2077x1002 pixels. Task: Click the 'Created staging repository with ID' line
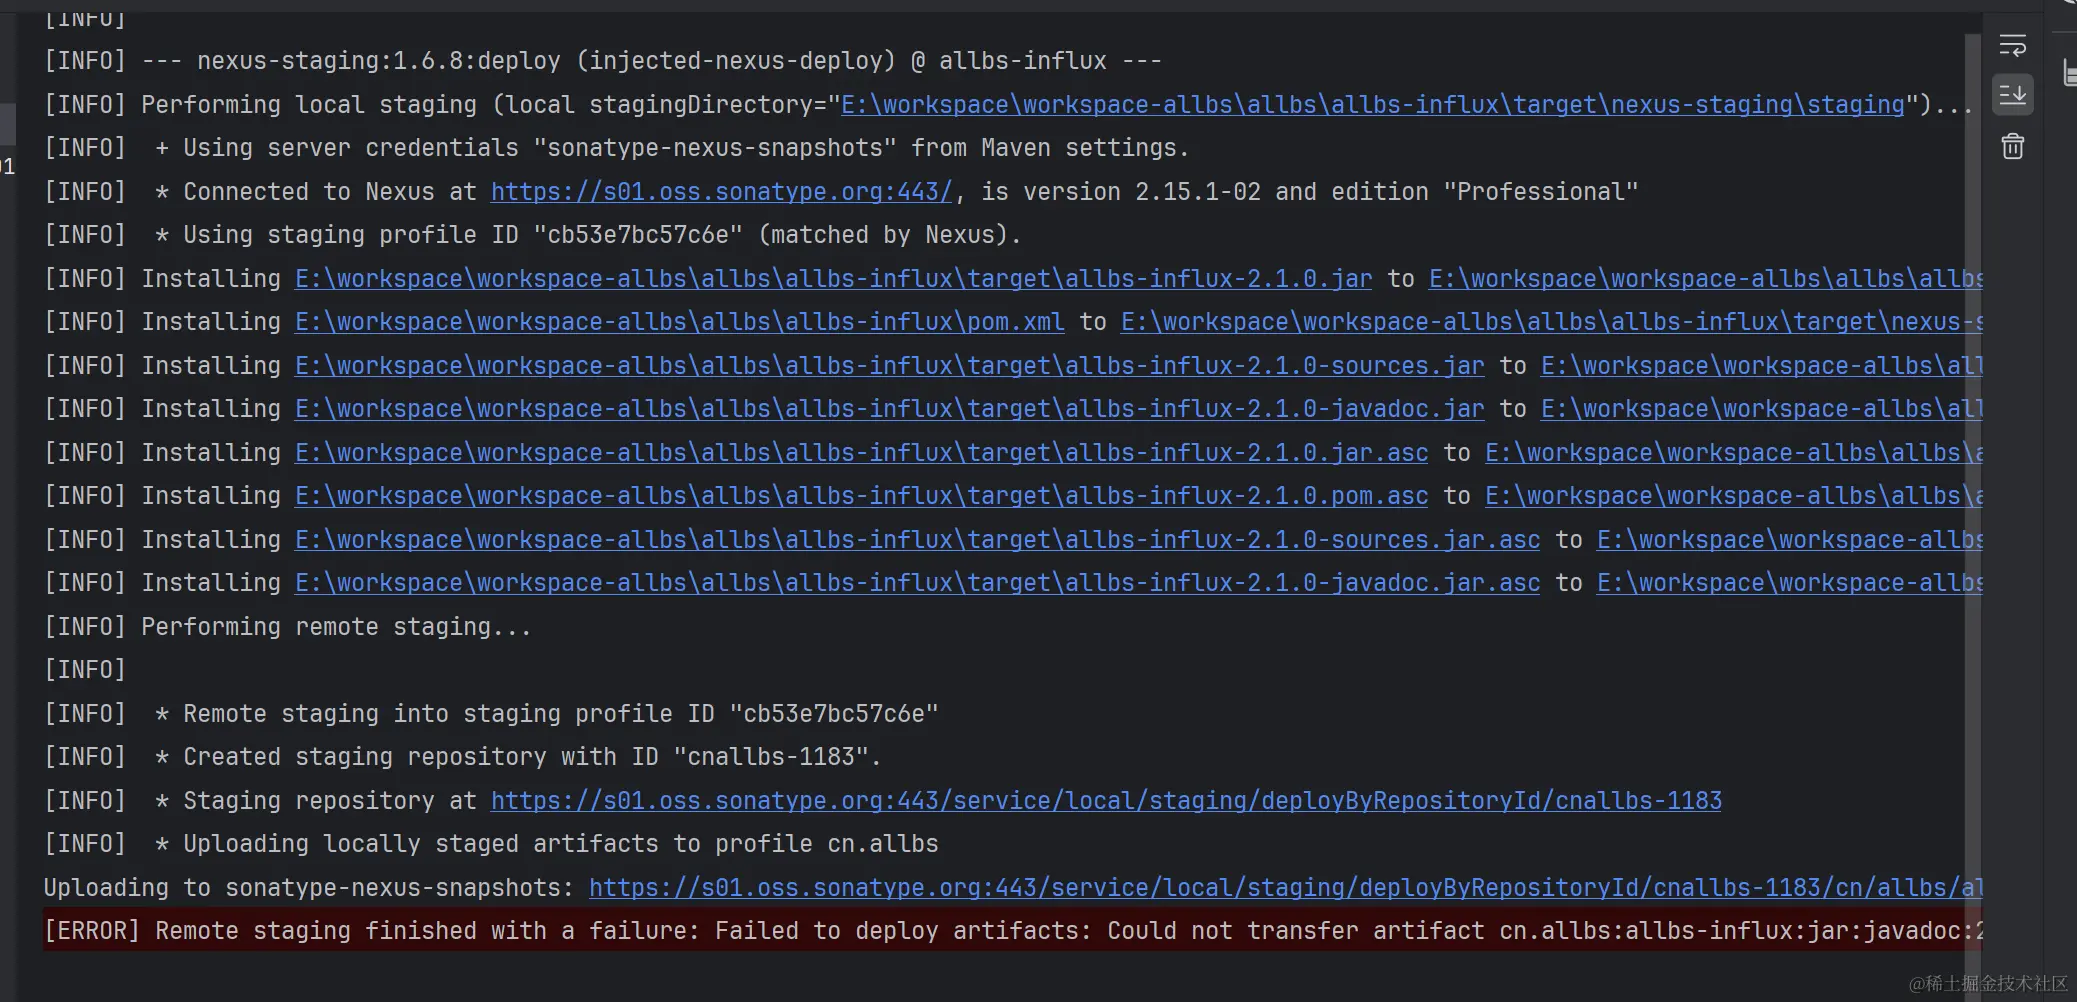click(463, 757)
